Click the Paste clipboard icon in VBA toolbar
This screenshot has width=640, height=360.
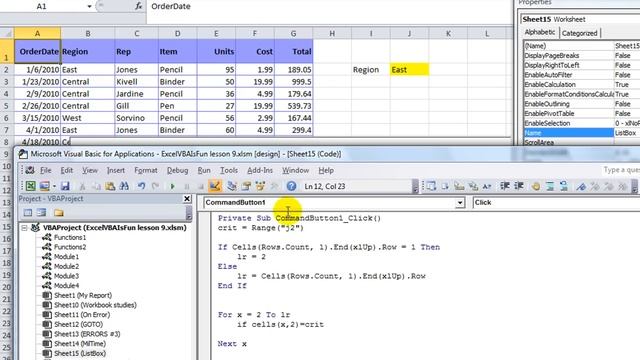click(x=110, y=186)
